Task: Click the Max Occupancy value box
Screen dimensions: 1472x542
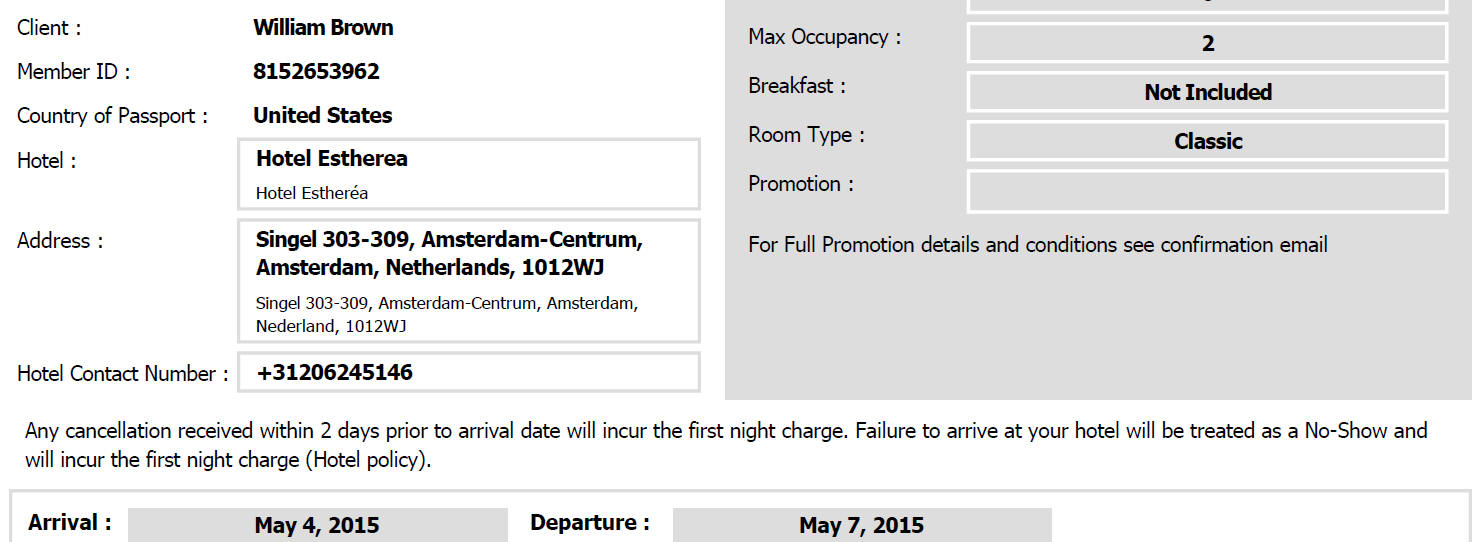Action: (x=1207, y=43)
